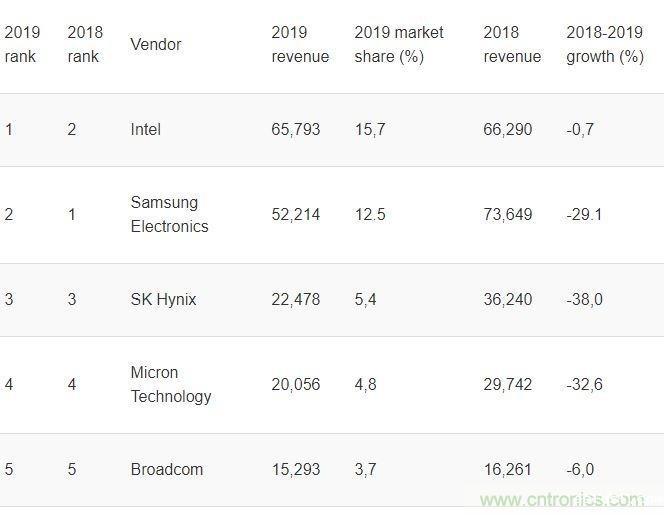This screenshot has width=664, height=515.
Task: Click the 2018 revenue column header
Action: click(x=512, y=44)
